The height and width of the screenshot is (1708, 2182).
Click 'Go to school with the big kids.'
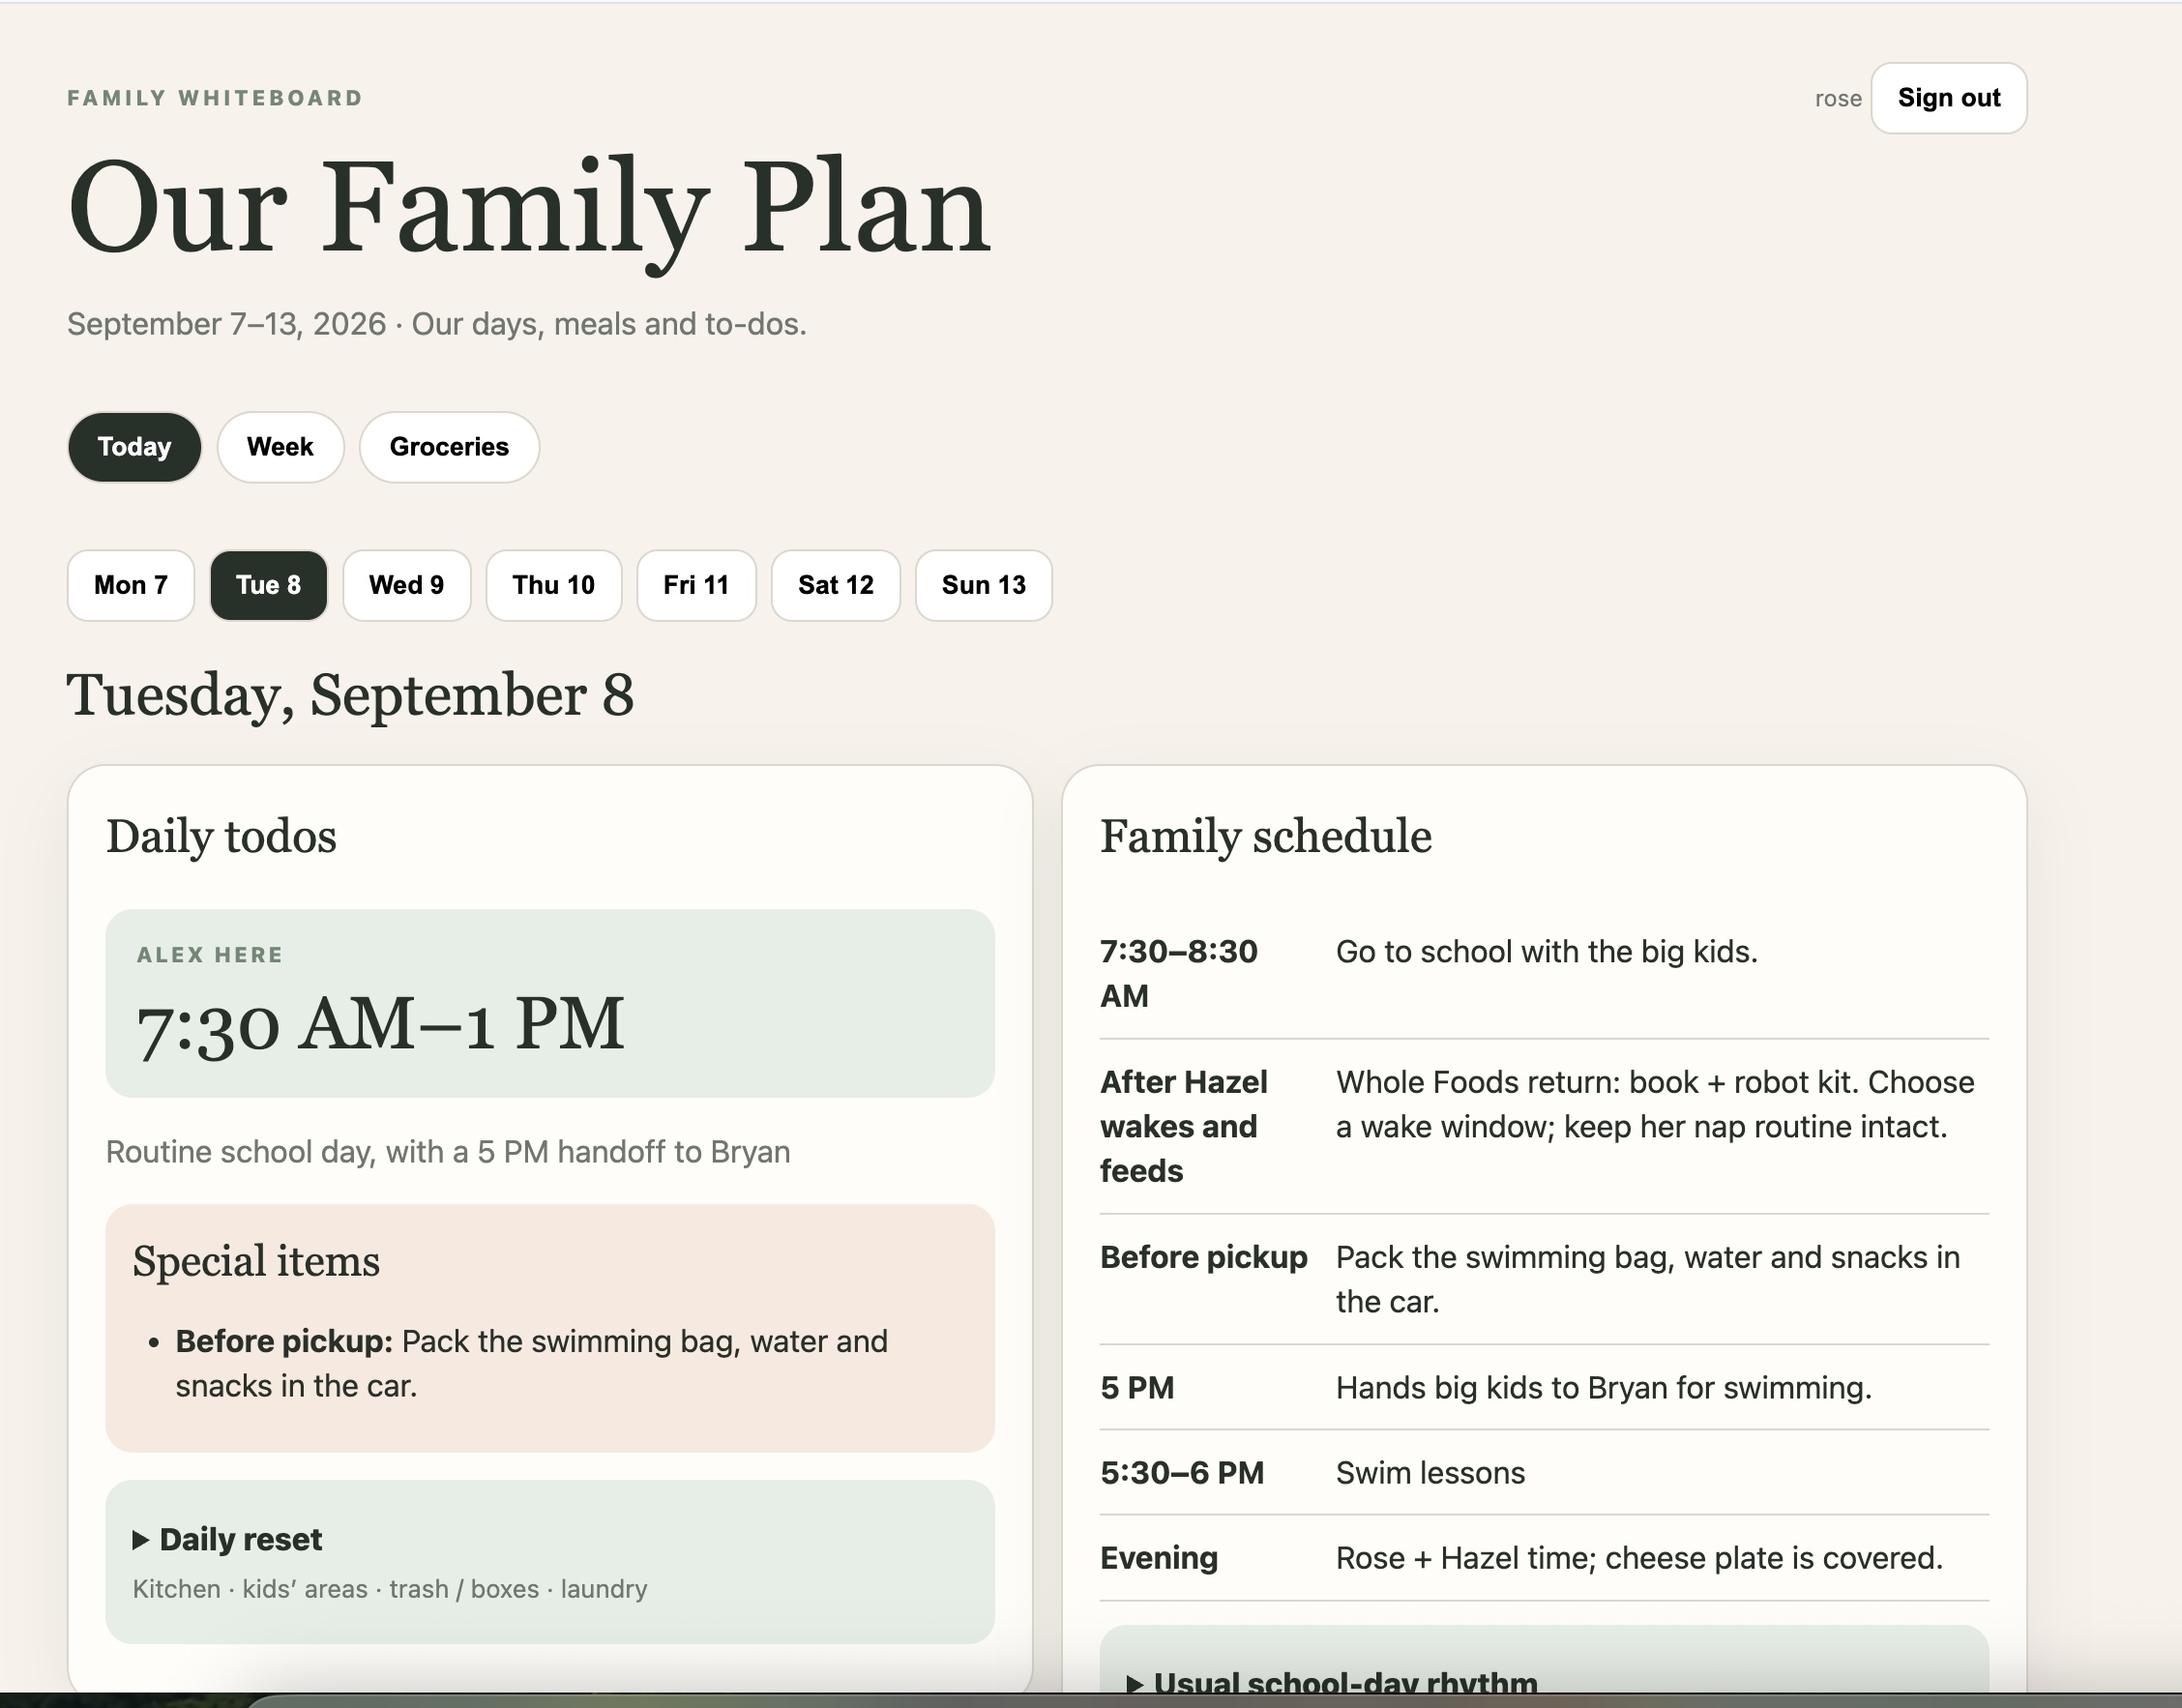[1546, 952]
